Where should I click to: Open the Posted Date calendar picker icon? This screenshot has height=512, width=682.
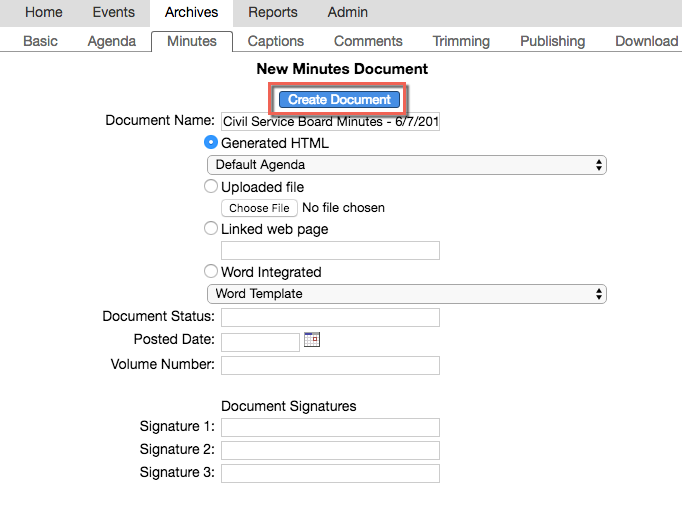[x=312, y=340]
